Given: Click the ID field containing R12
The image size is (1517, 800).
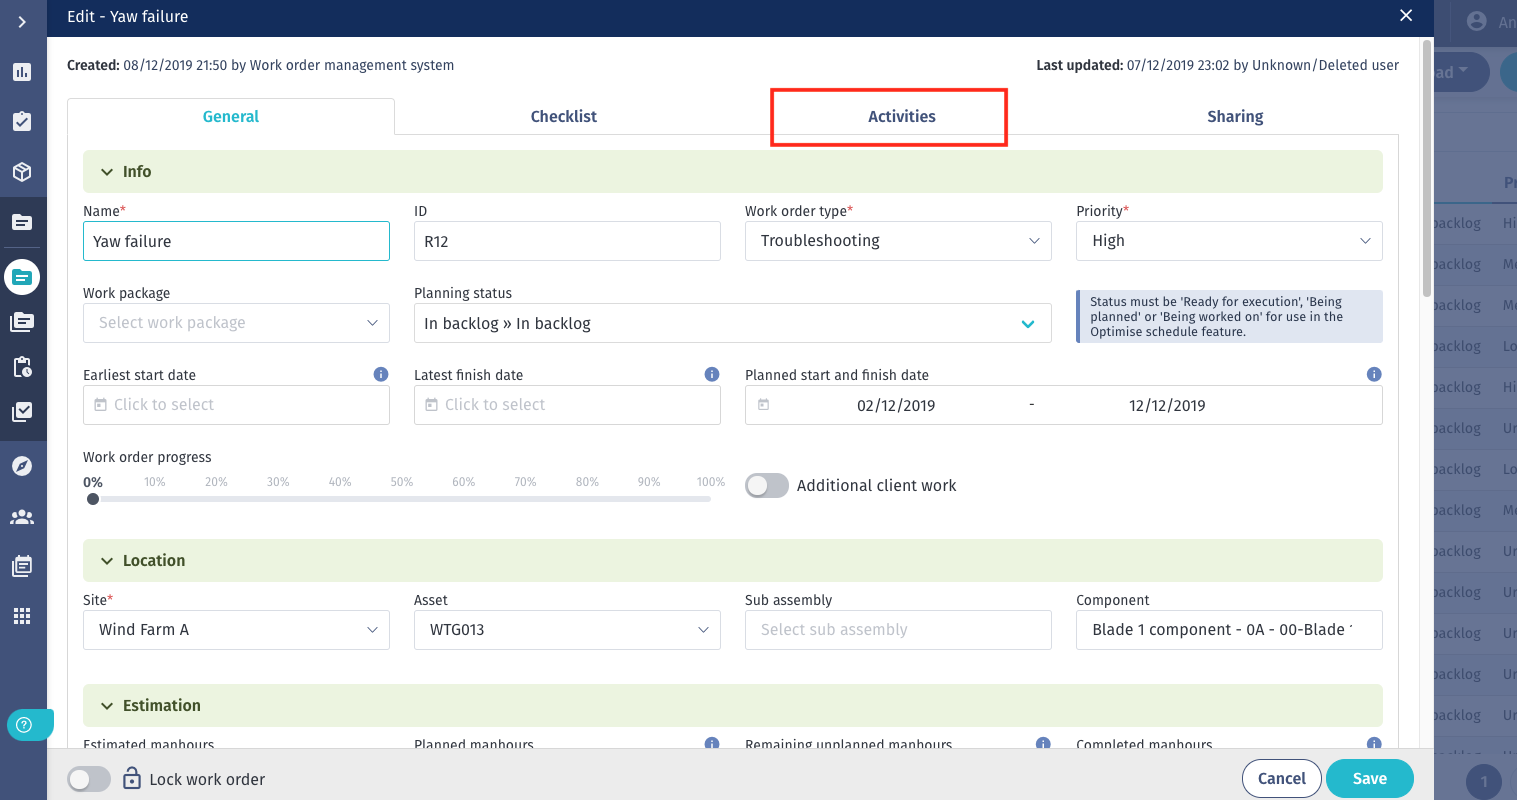Looking at the screenshot, I should (567, 241).
